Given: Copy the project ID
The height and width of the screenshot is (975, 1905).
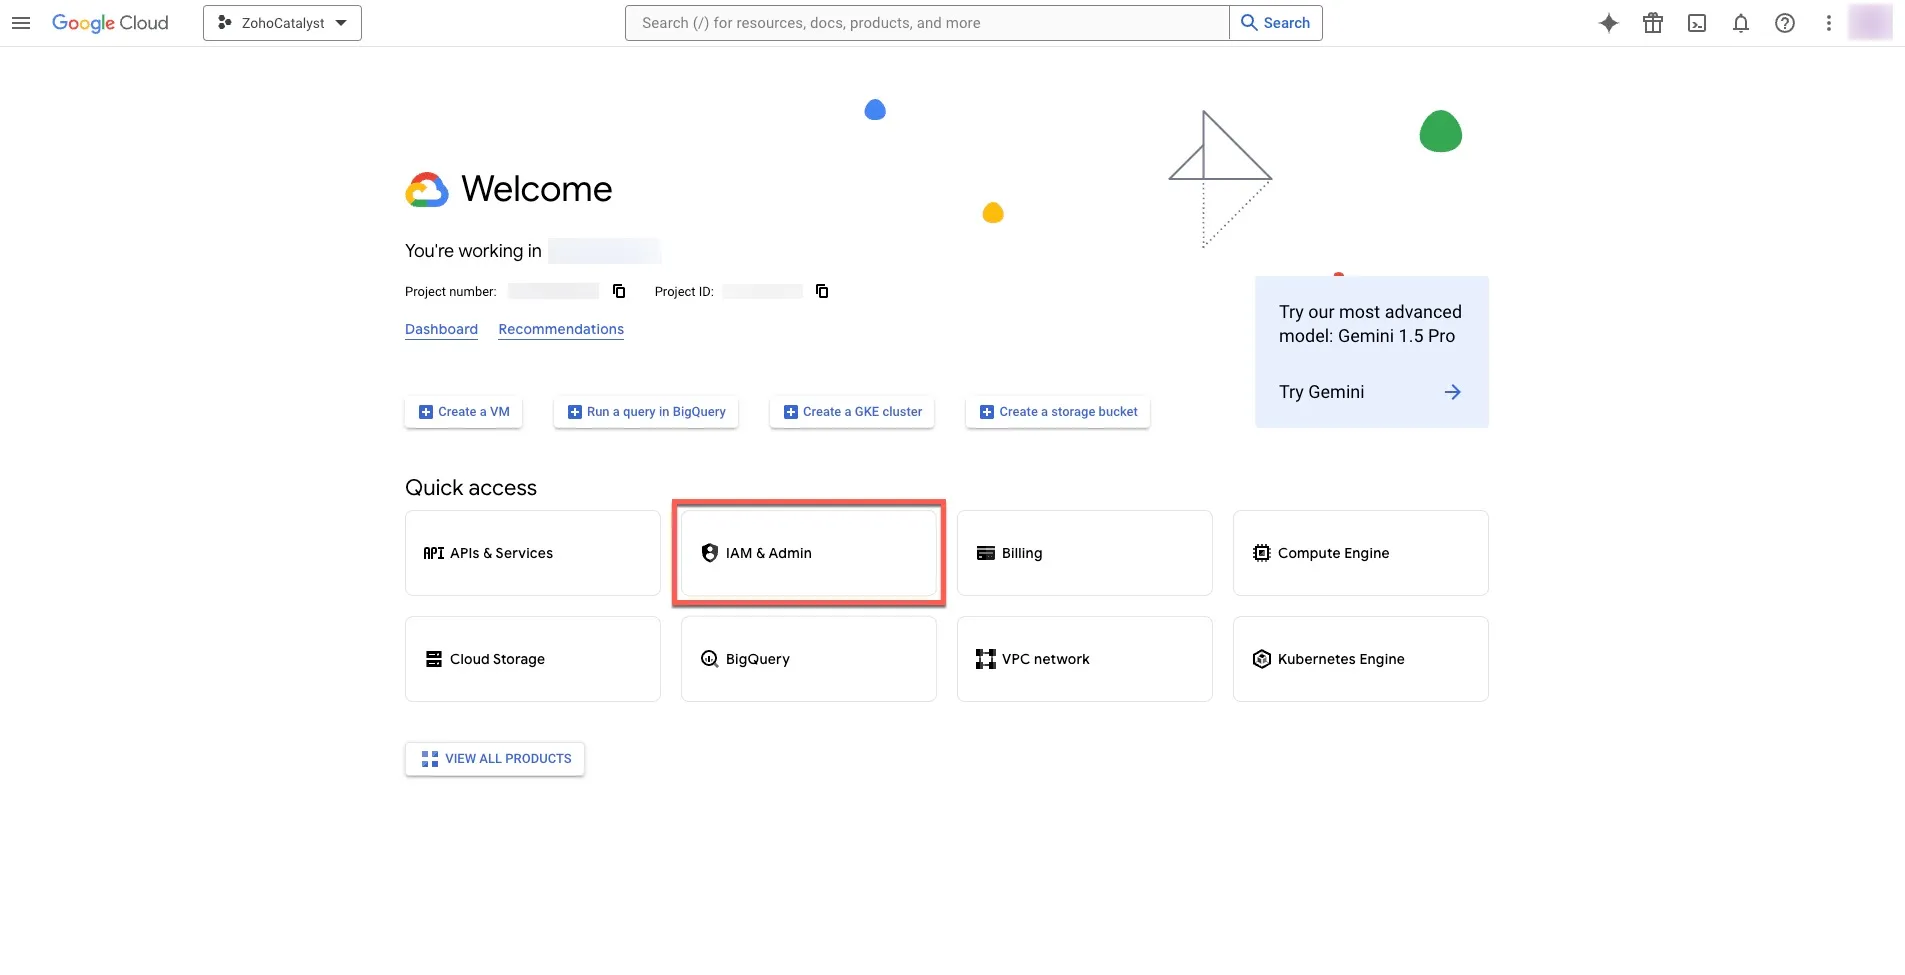Looking at the screenshot, I should point(822,291).
